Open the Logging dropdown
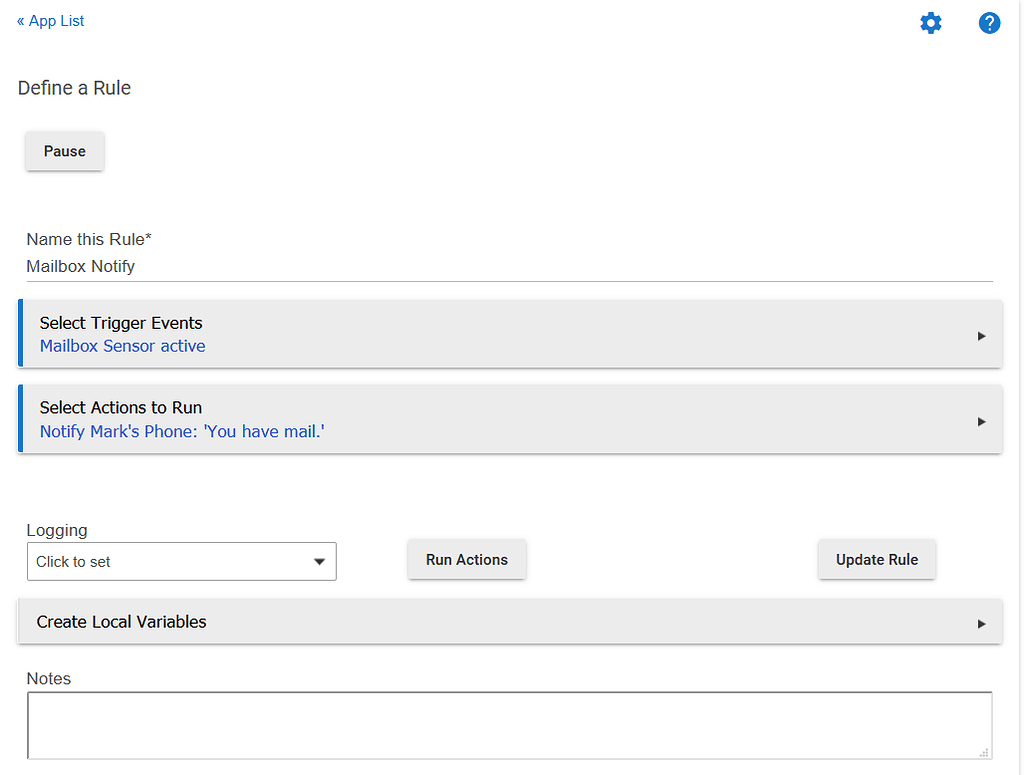The height and width of the screenshot is (775, 1024). tap(181, 561)
